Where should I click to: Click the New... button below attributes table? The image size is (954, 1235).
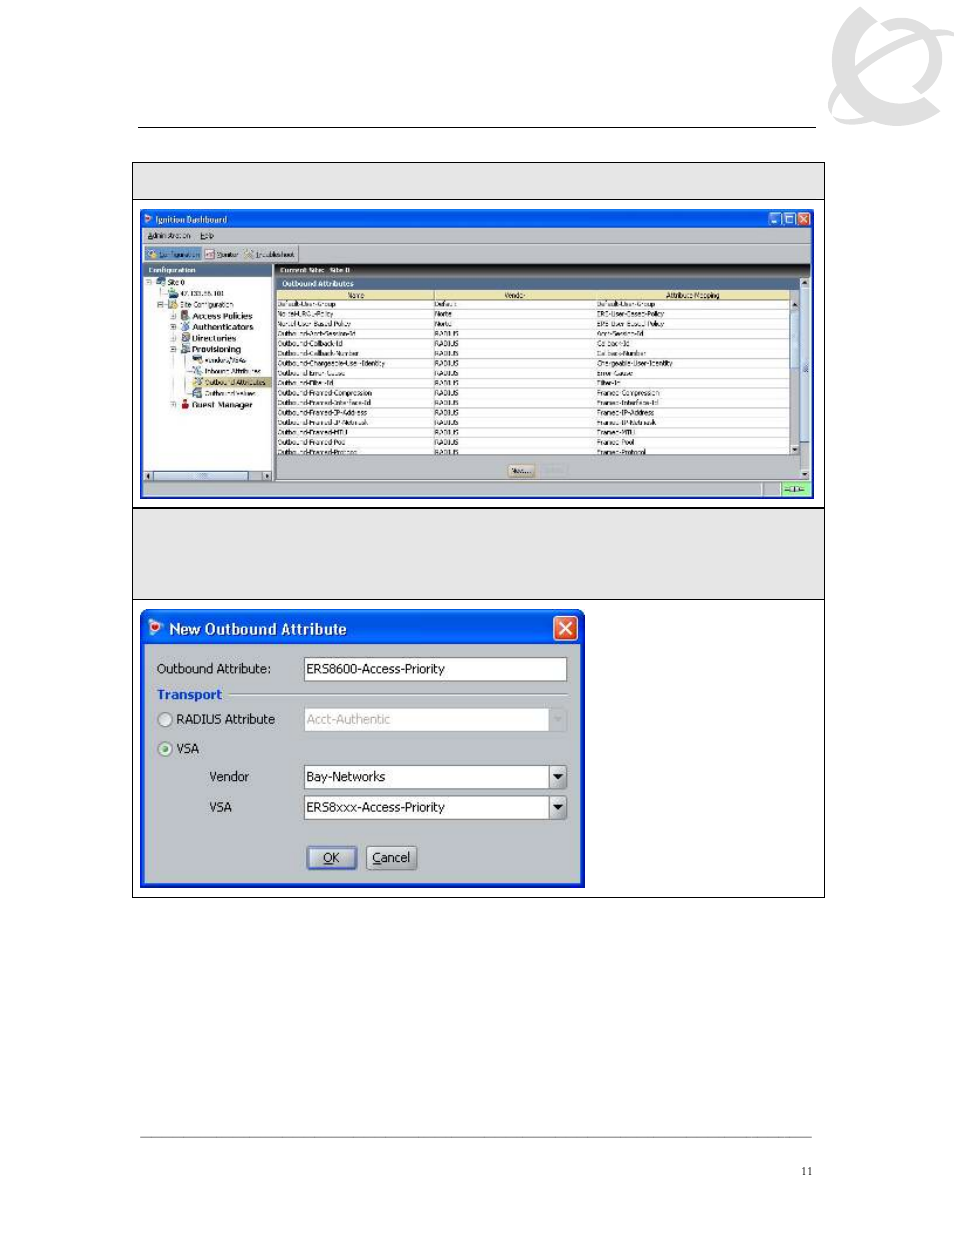click(x=521, y=470)
